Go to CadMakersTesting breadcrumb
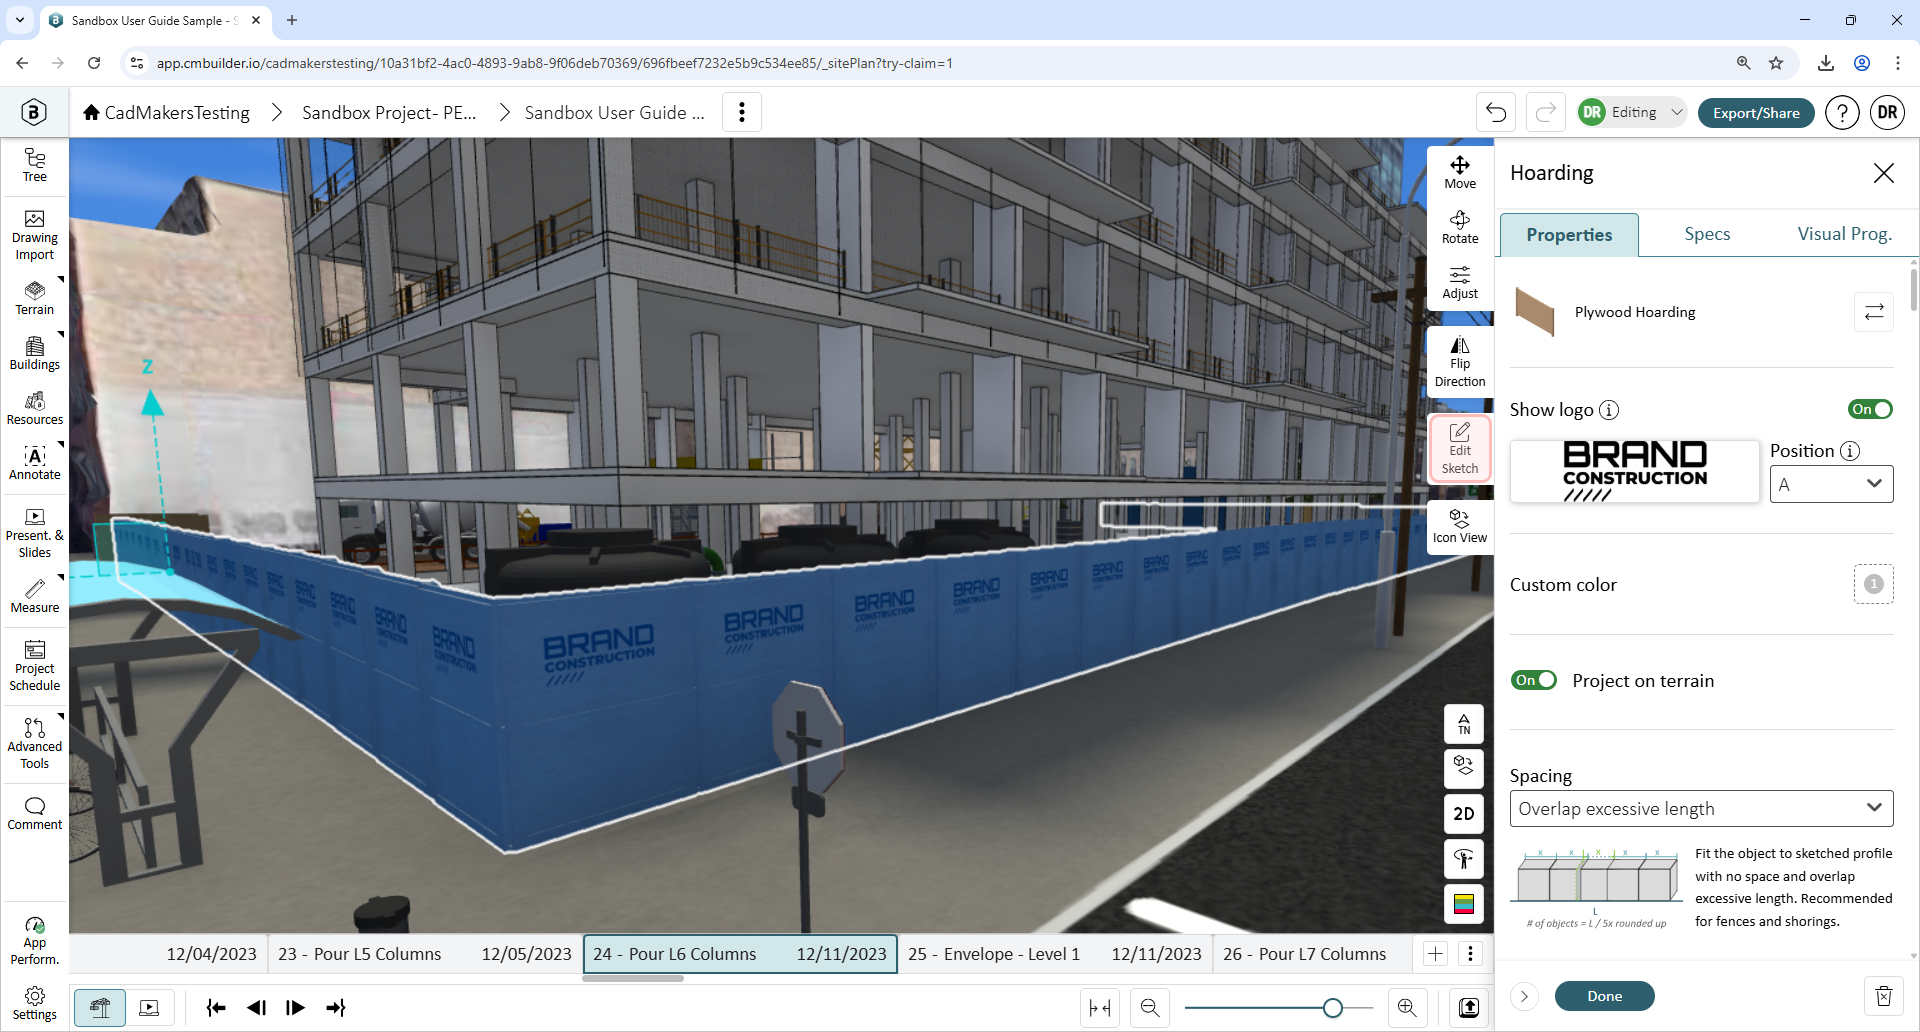 coord(167,112)
